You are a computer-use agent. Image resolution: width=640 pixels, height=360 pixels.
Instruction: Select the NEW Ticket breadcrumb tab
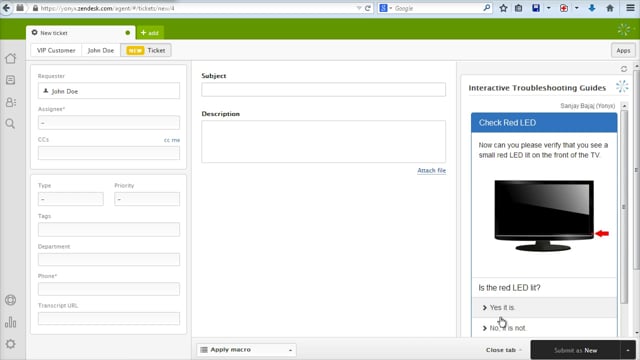click(x=146, y=50)
